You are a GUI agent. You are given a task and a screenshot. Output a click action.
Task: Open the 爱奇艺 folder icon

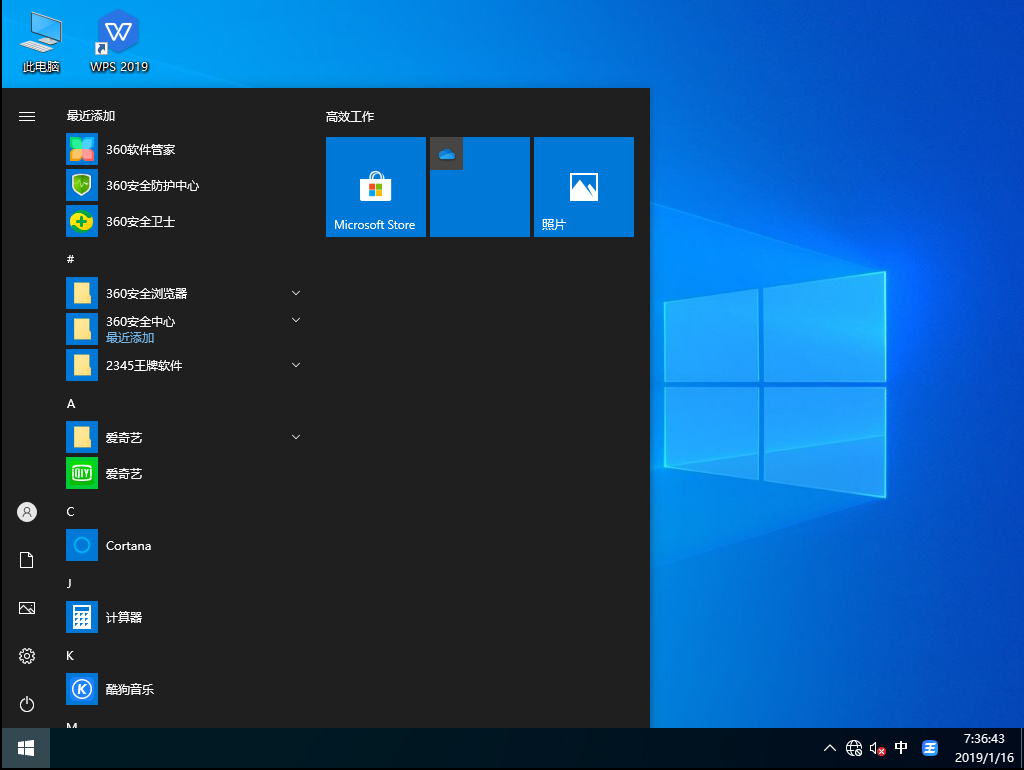[x=82, y=437]
